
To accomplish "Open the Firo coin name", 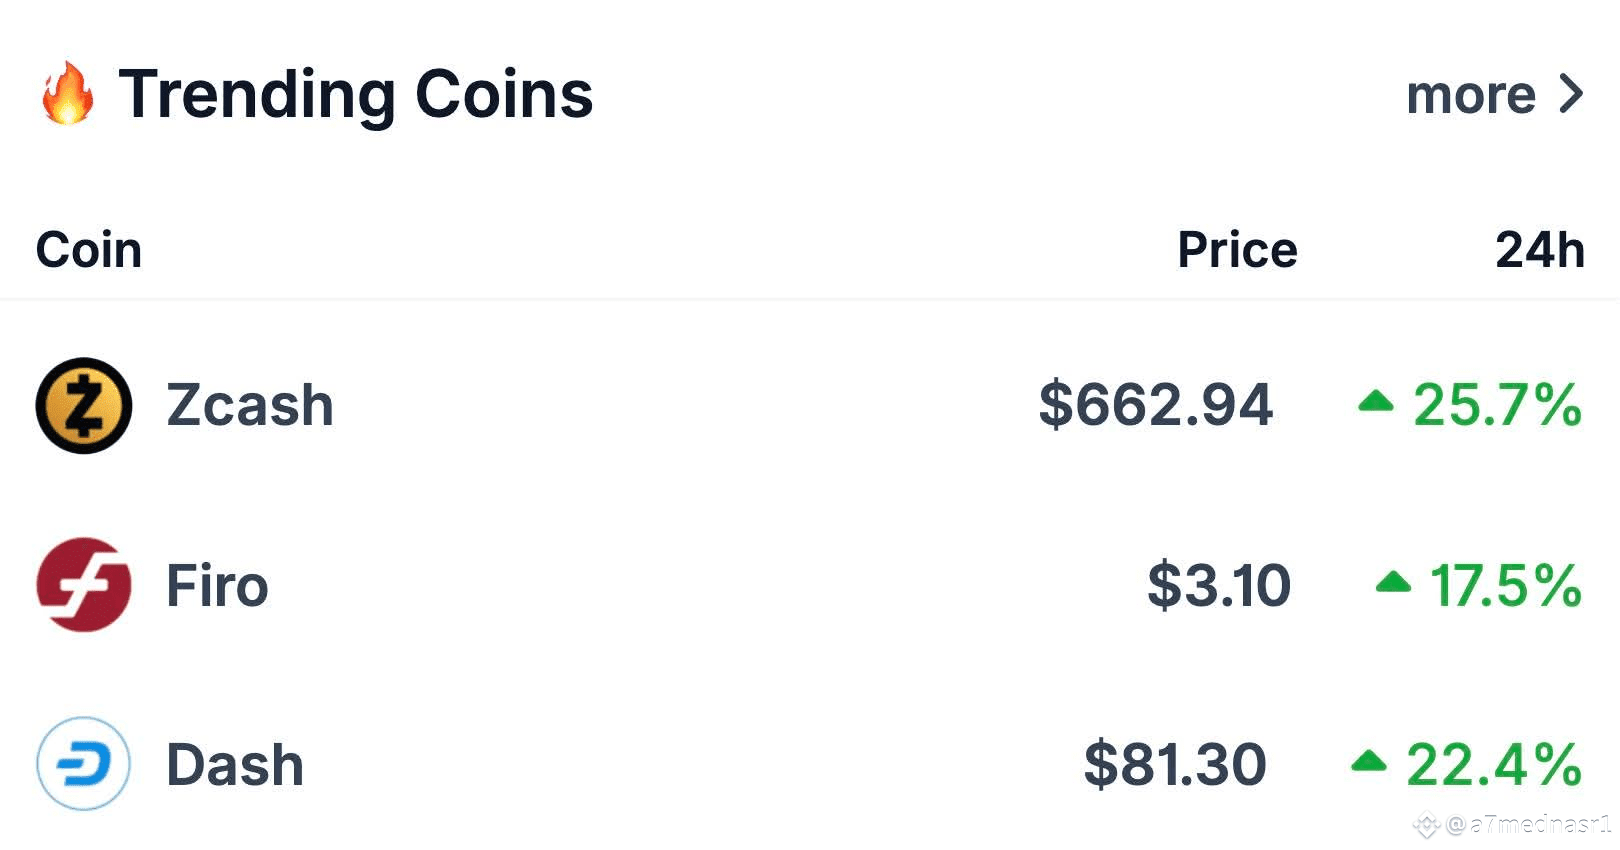I will point(217,585).
